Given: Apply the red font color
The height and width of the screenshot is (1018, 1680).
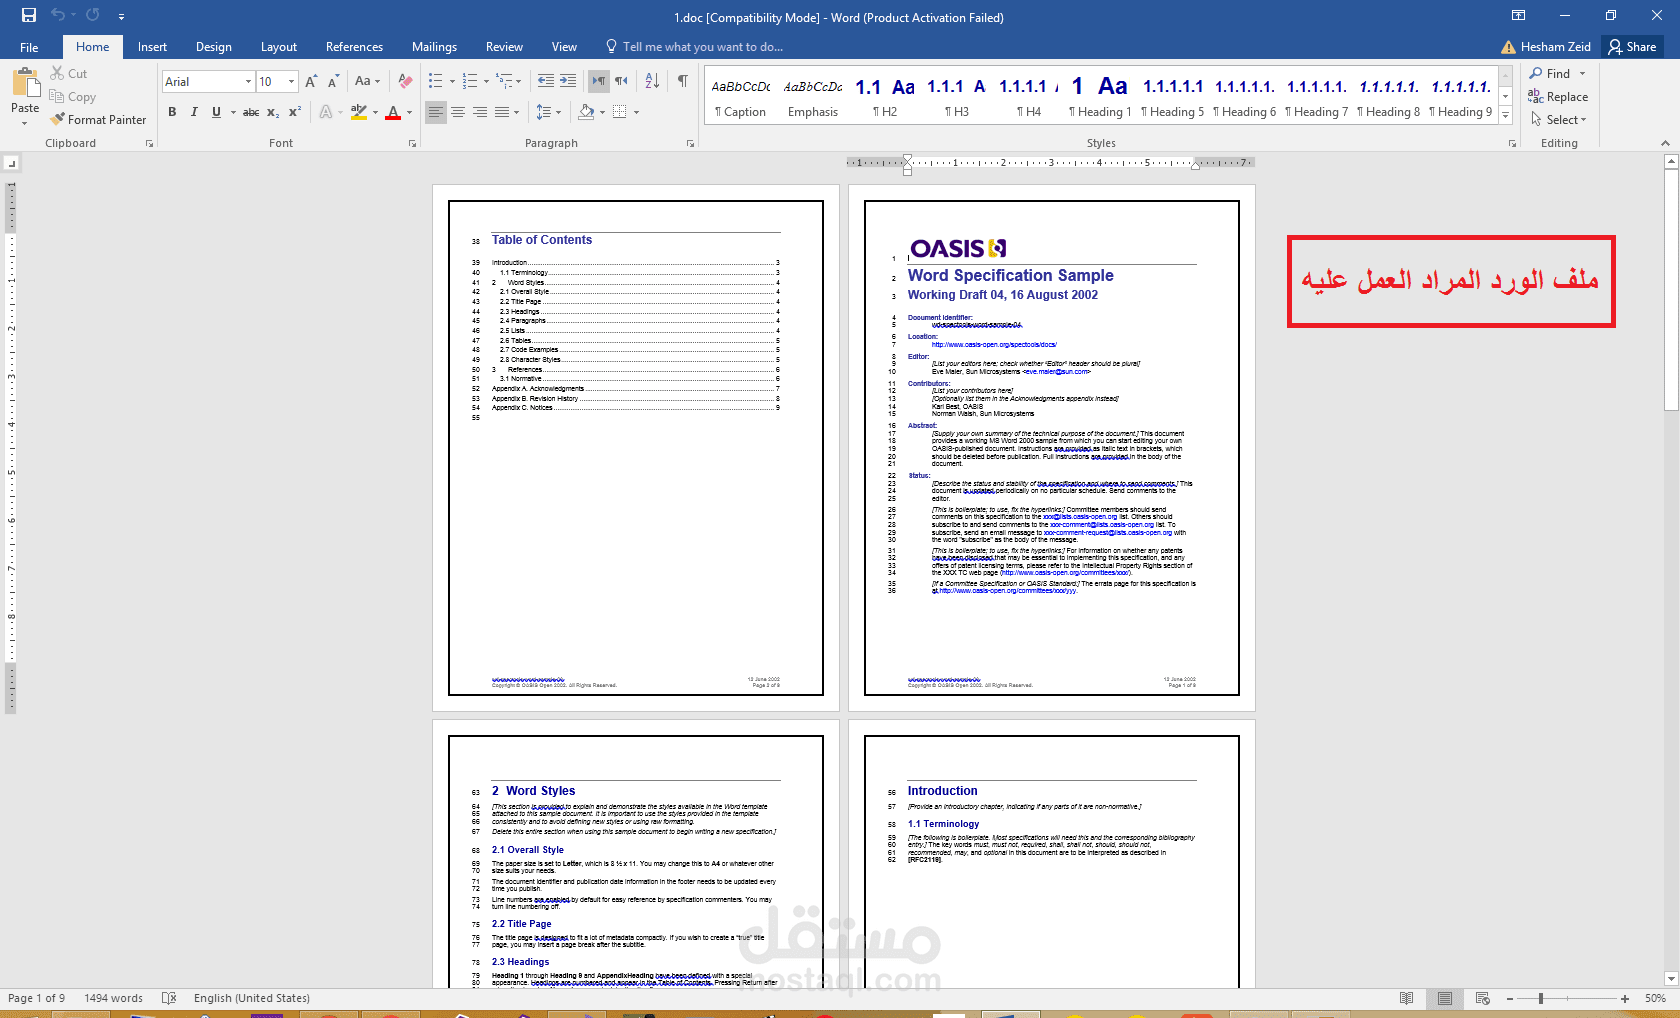Looking at the screenshot, I should tap(393, 112).
